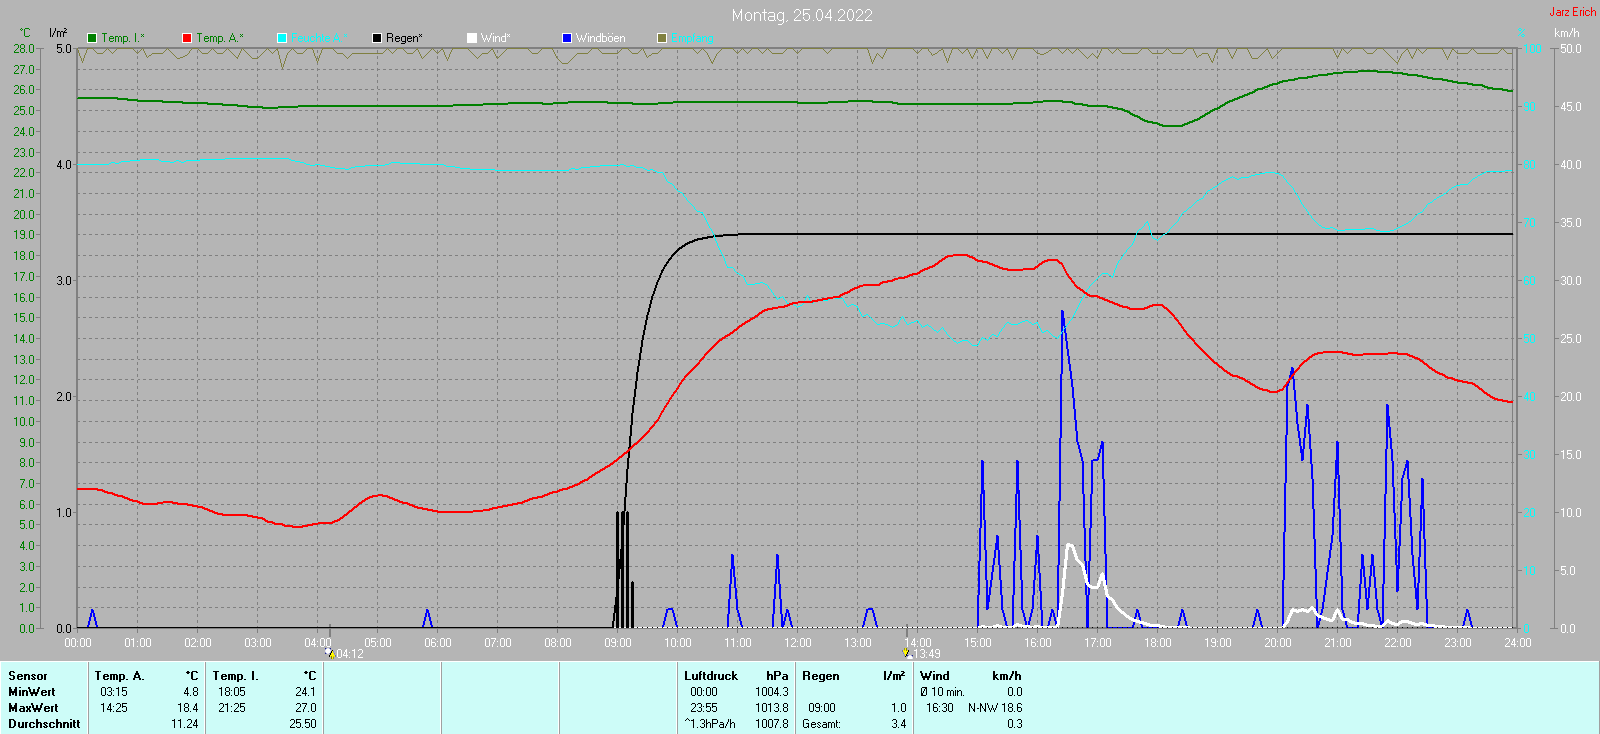Click the blue Windböen legend square
Viewport: 1600px width, 734px height.
(x=567, y=38)
